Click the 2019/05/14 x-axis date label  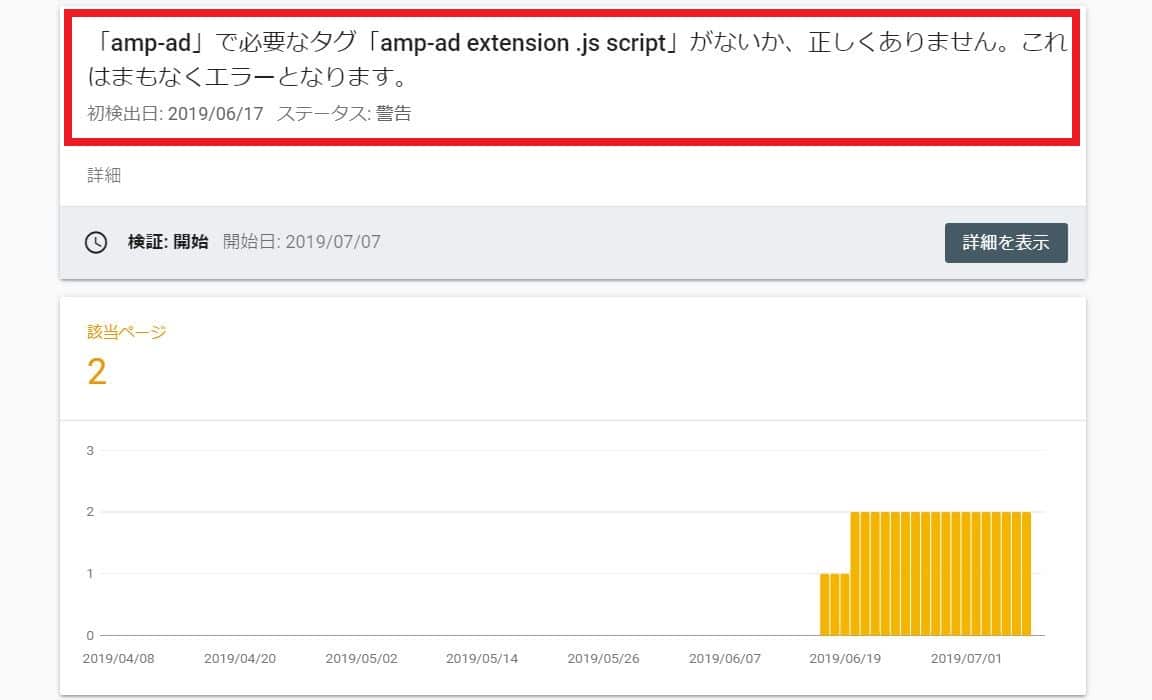481,659
